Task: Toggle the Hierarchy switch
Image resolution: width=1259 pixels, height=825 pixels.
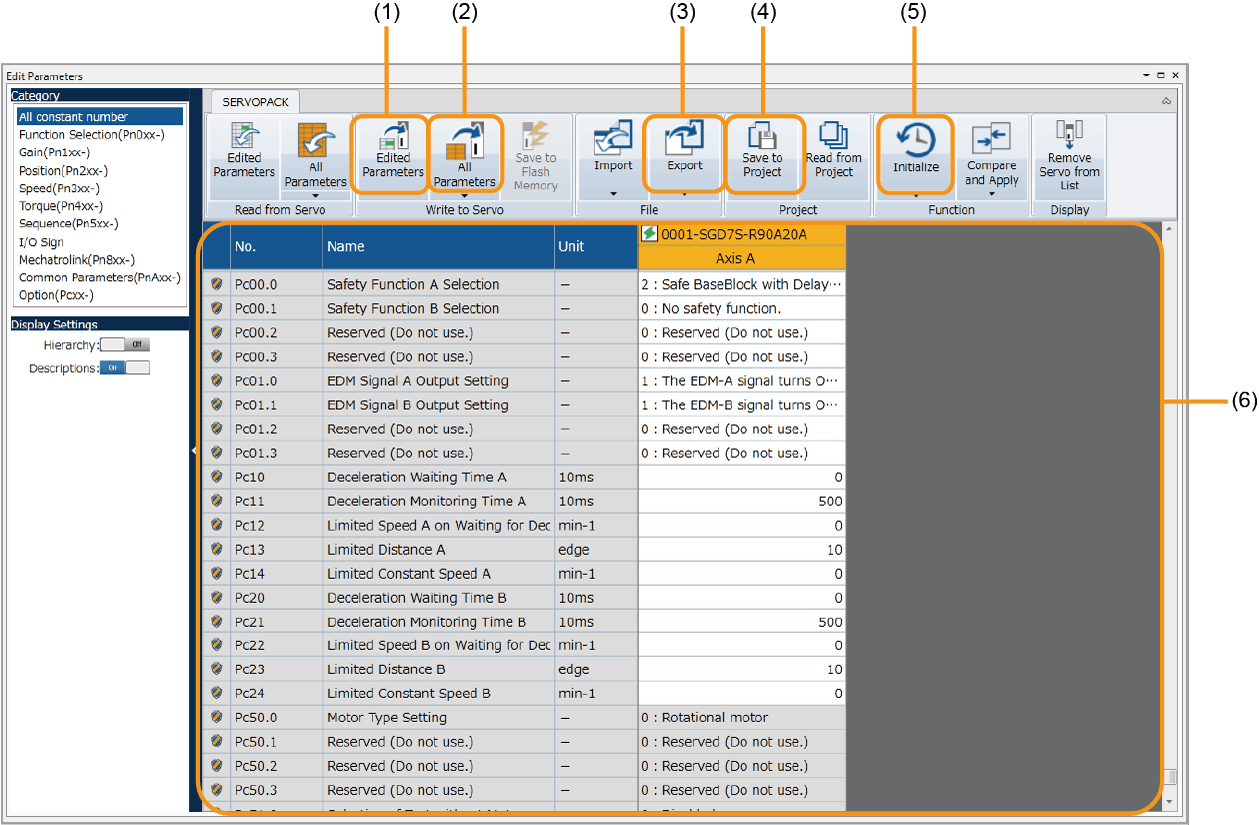Action: coord(125,344)
